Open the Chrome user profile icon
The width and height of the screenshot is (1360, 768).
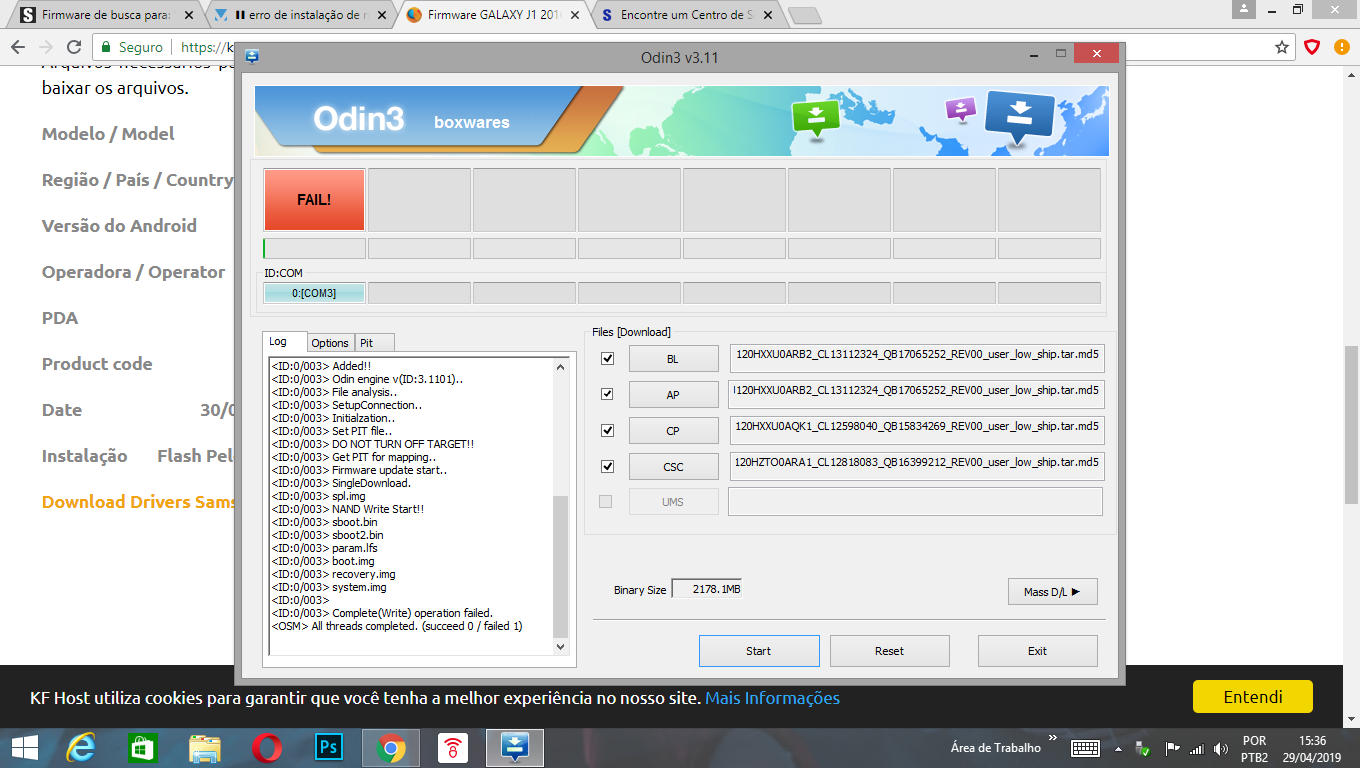1242,10
